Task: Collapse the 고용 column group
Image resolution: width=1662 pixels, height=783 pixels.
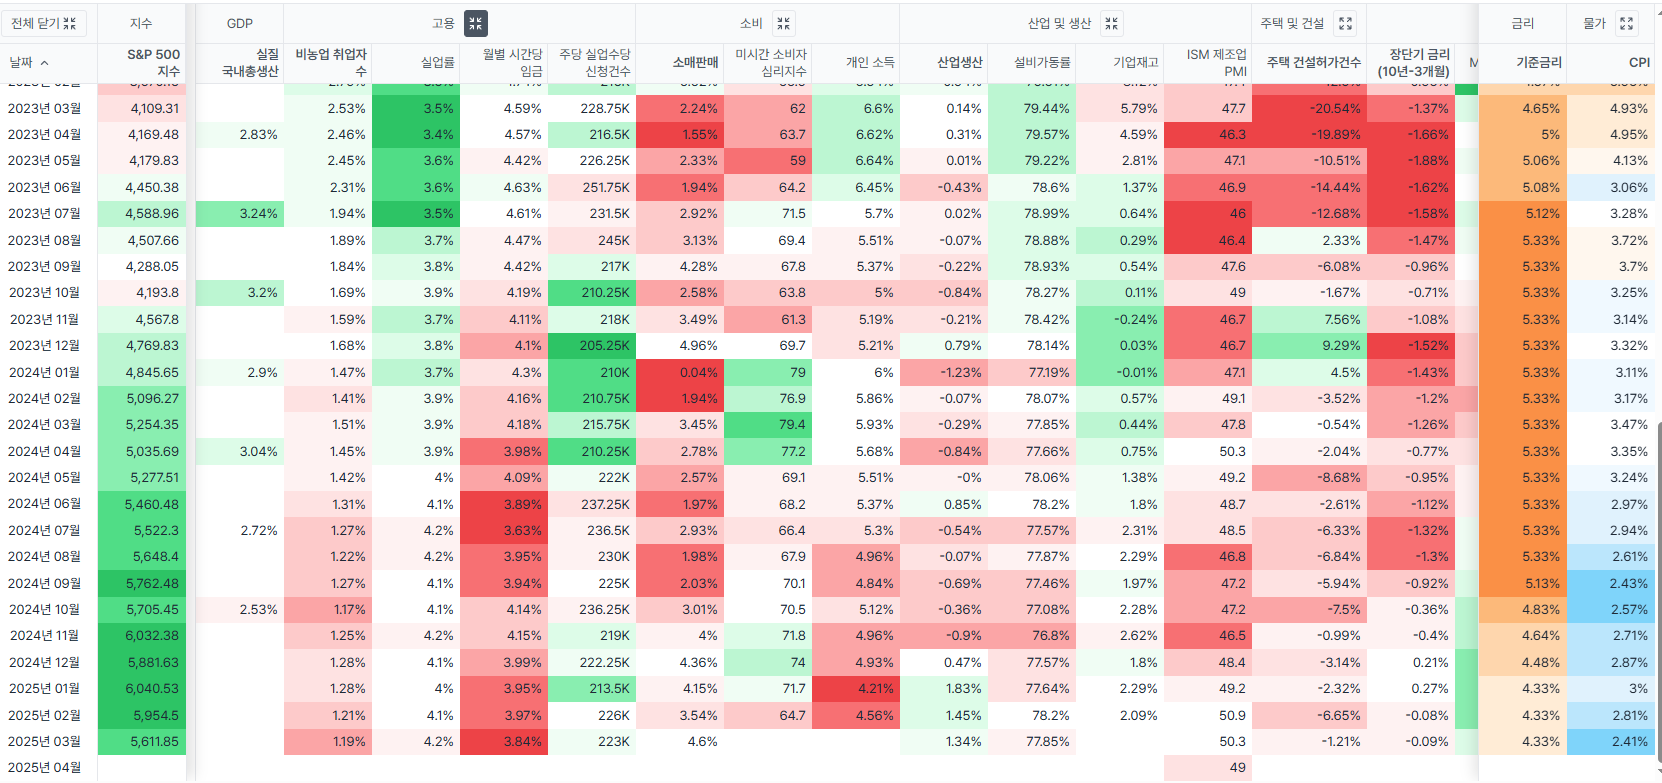Action: click(476, 23)
